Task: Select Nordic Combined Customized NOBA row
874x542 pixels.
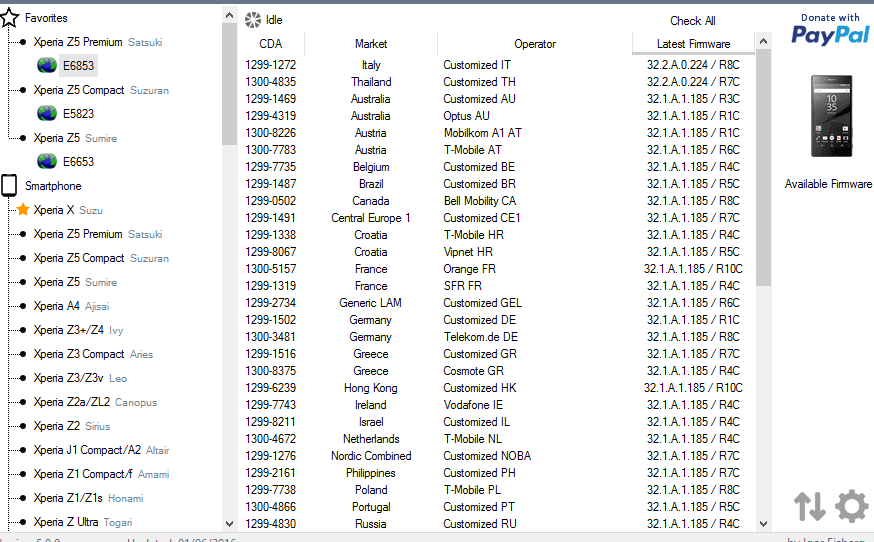Action: 497,456
